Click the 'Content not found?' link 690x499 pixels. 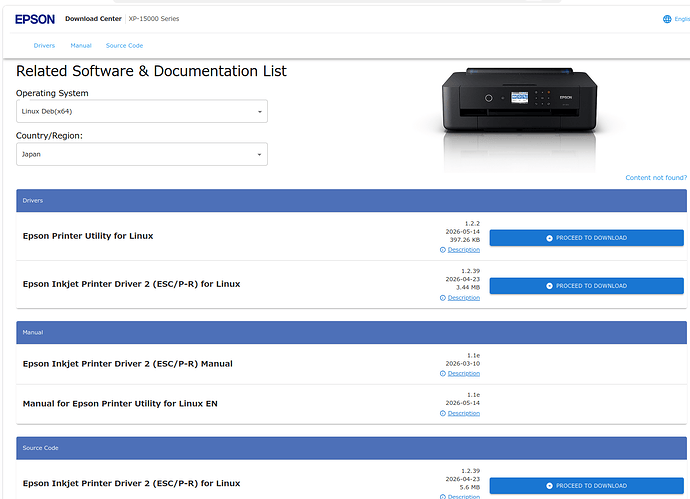tap(656, 177)
